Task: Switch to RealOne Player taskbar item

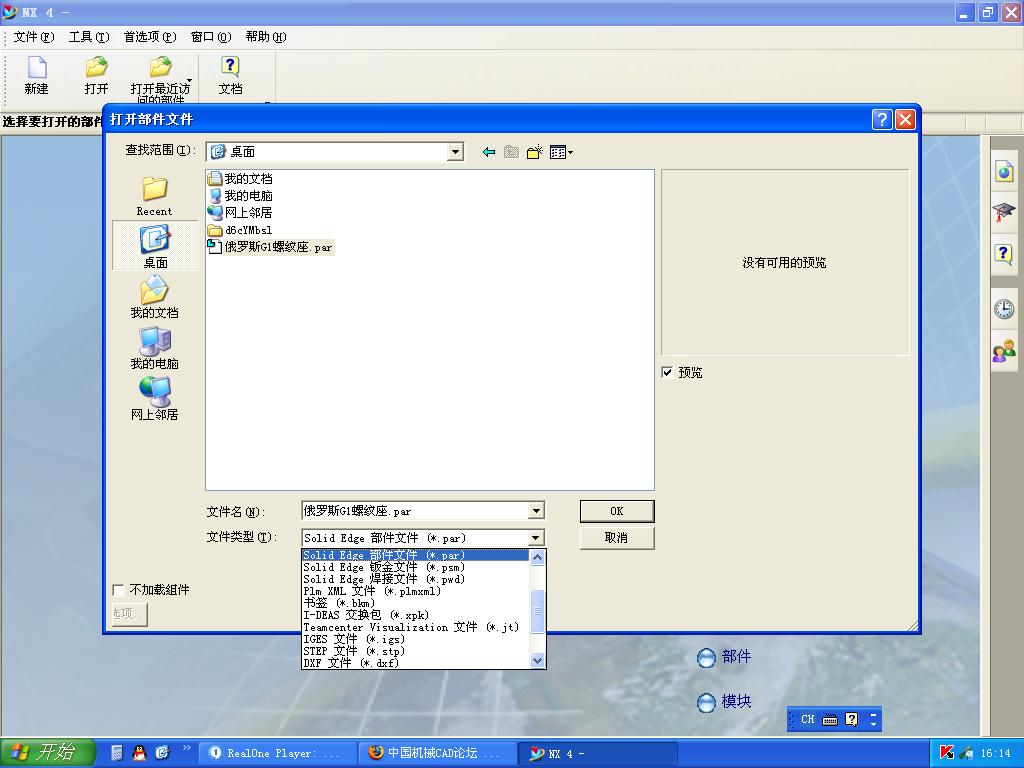Action: pyautogui.click(x=277, y=753)
